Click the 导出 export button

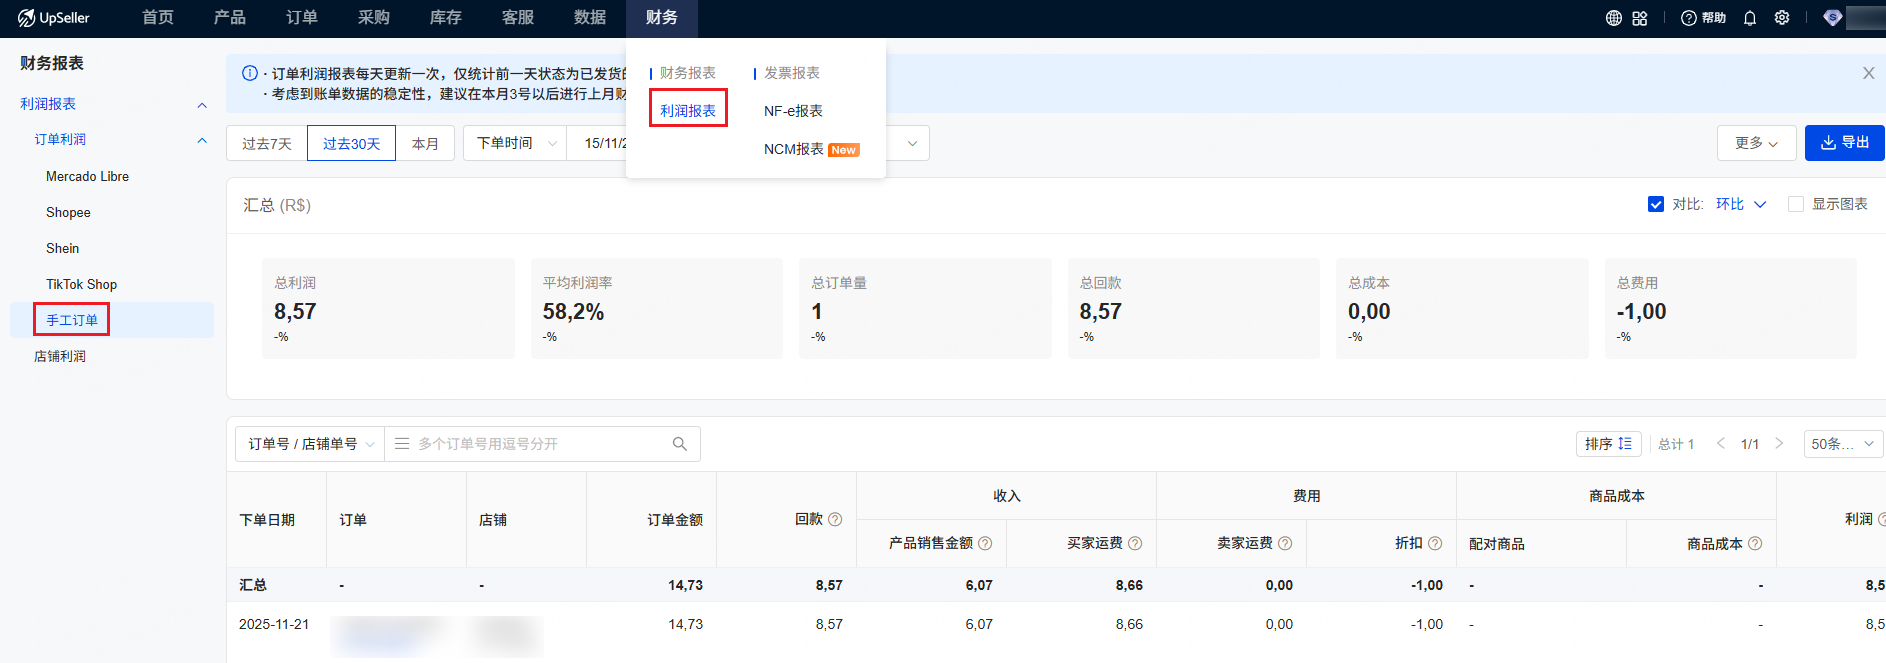coord(1845,143)
